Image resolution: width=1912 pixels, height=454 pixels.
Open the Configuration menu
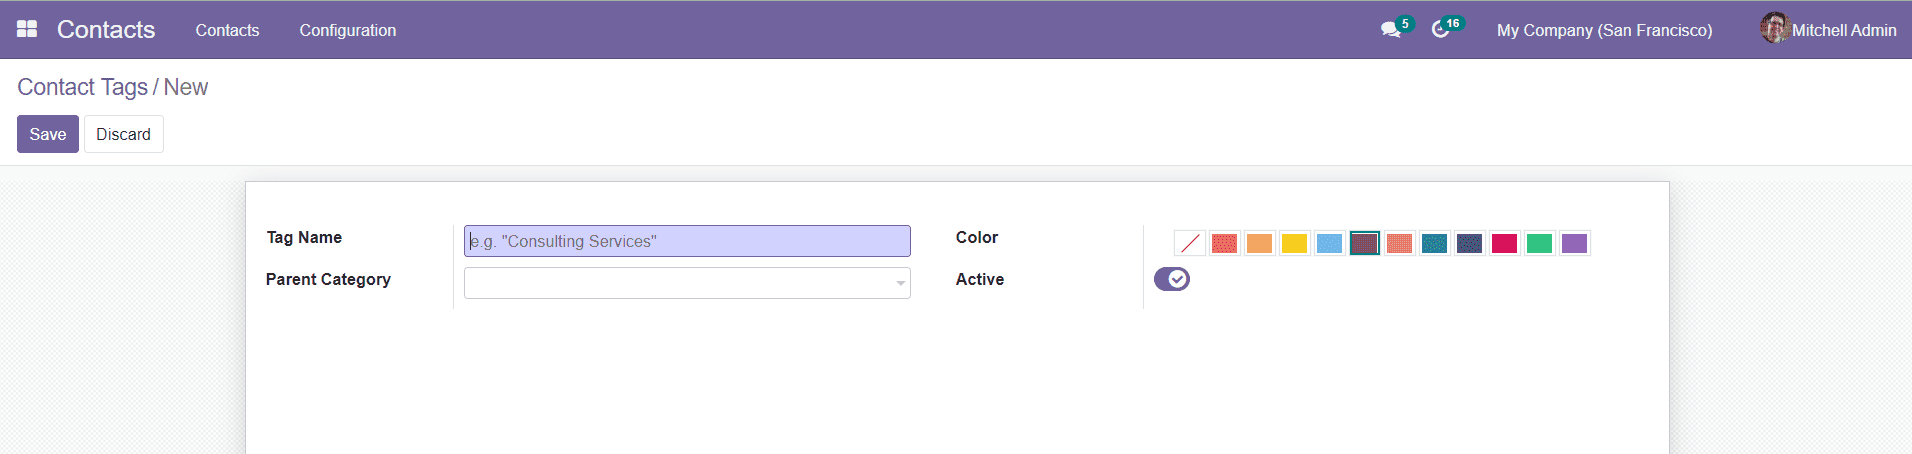click(x=347, y=30)
